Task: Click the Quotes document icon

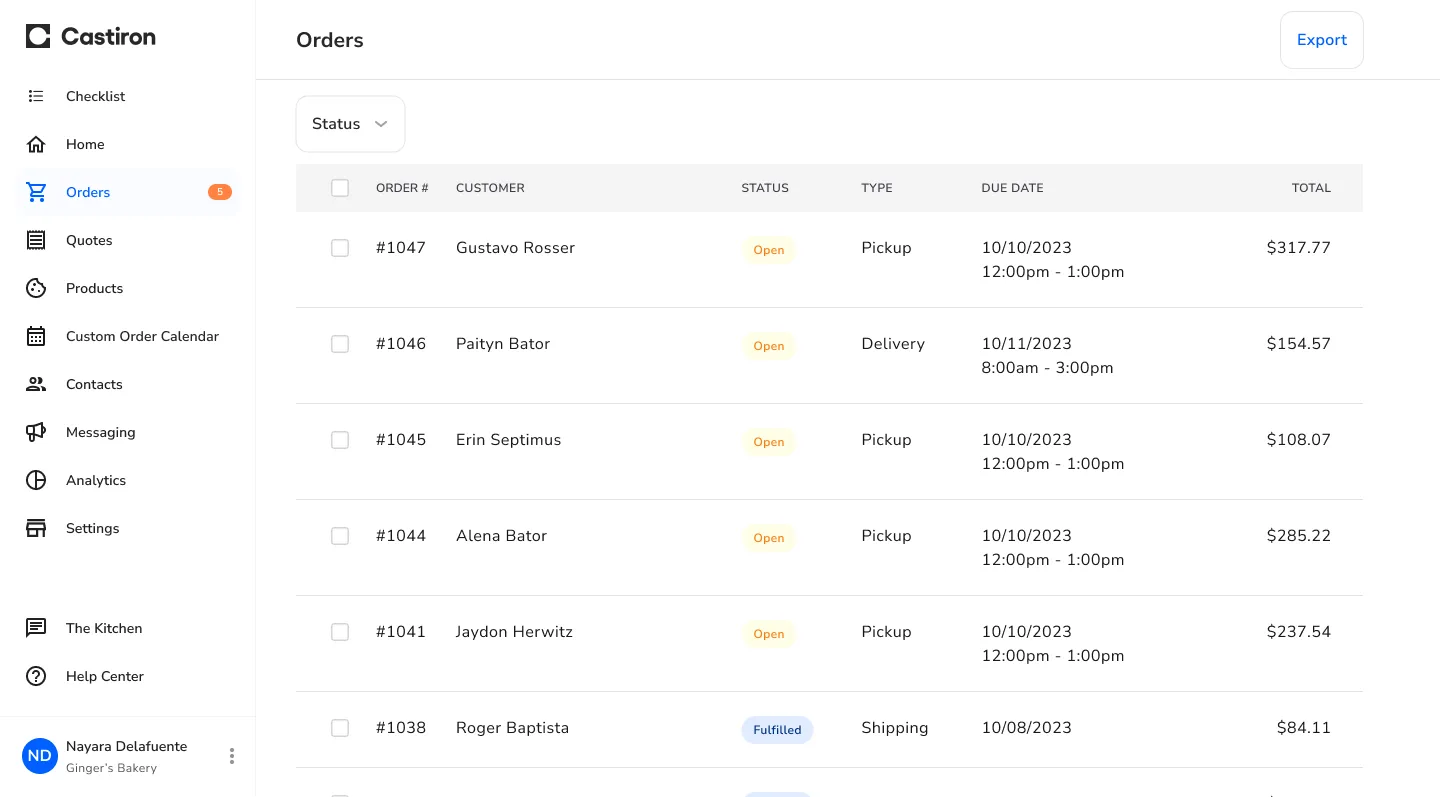Action: pos(36,240)
